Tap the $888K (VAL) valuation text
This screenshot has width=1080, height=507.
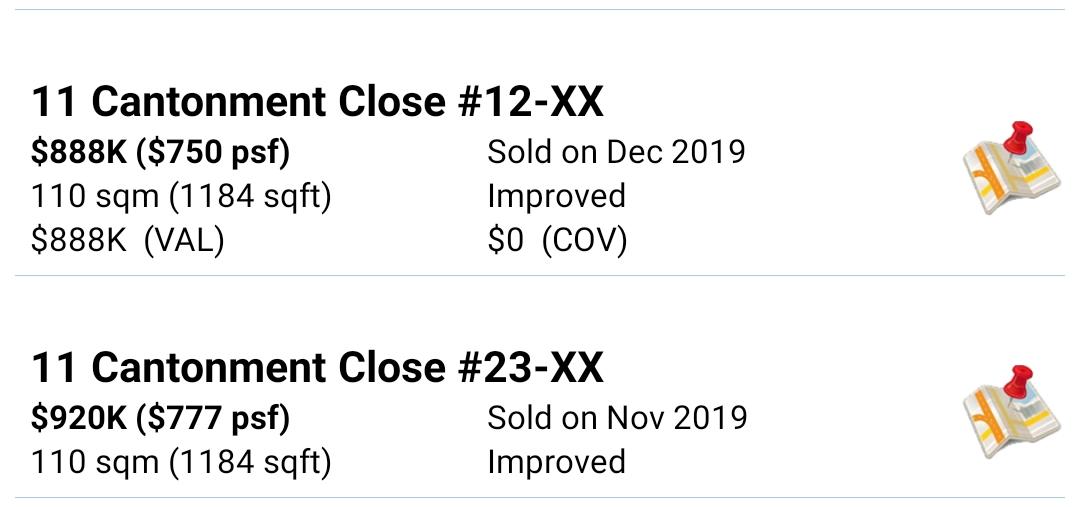click(x=127, y=240)
